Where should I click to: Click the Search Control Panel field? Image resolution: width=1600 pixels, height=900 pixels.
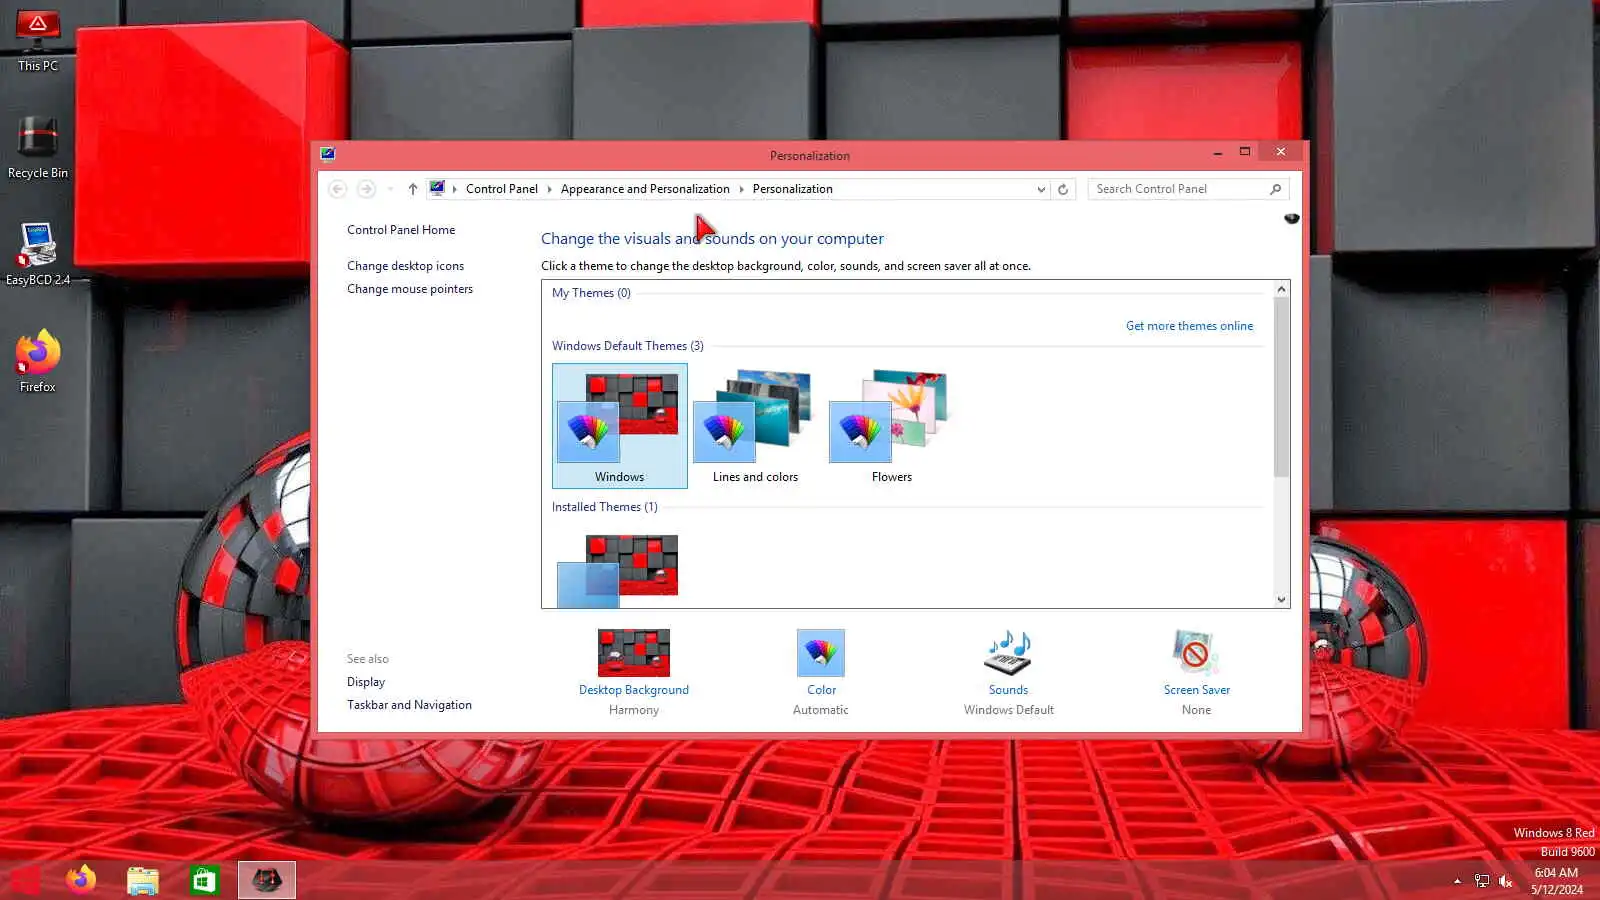1188,189
